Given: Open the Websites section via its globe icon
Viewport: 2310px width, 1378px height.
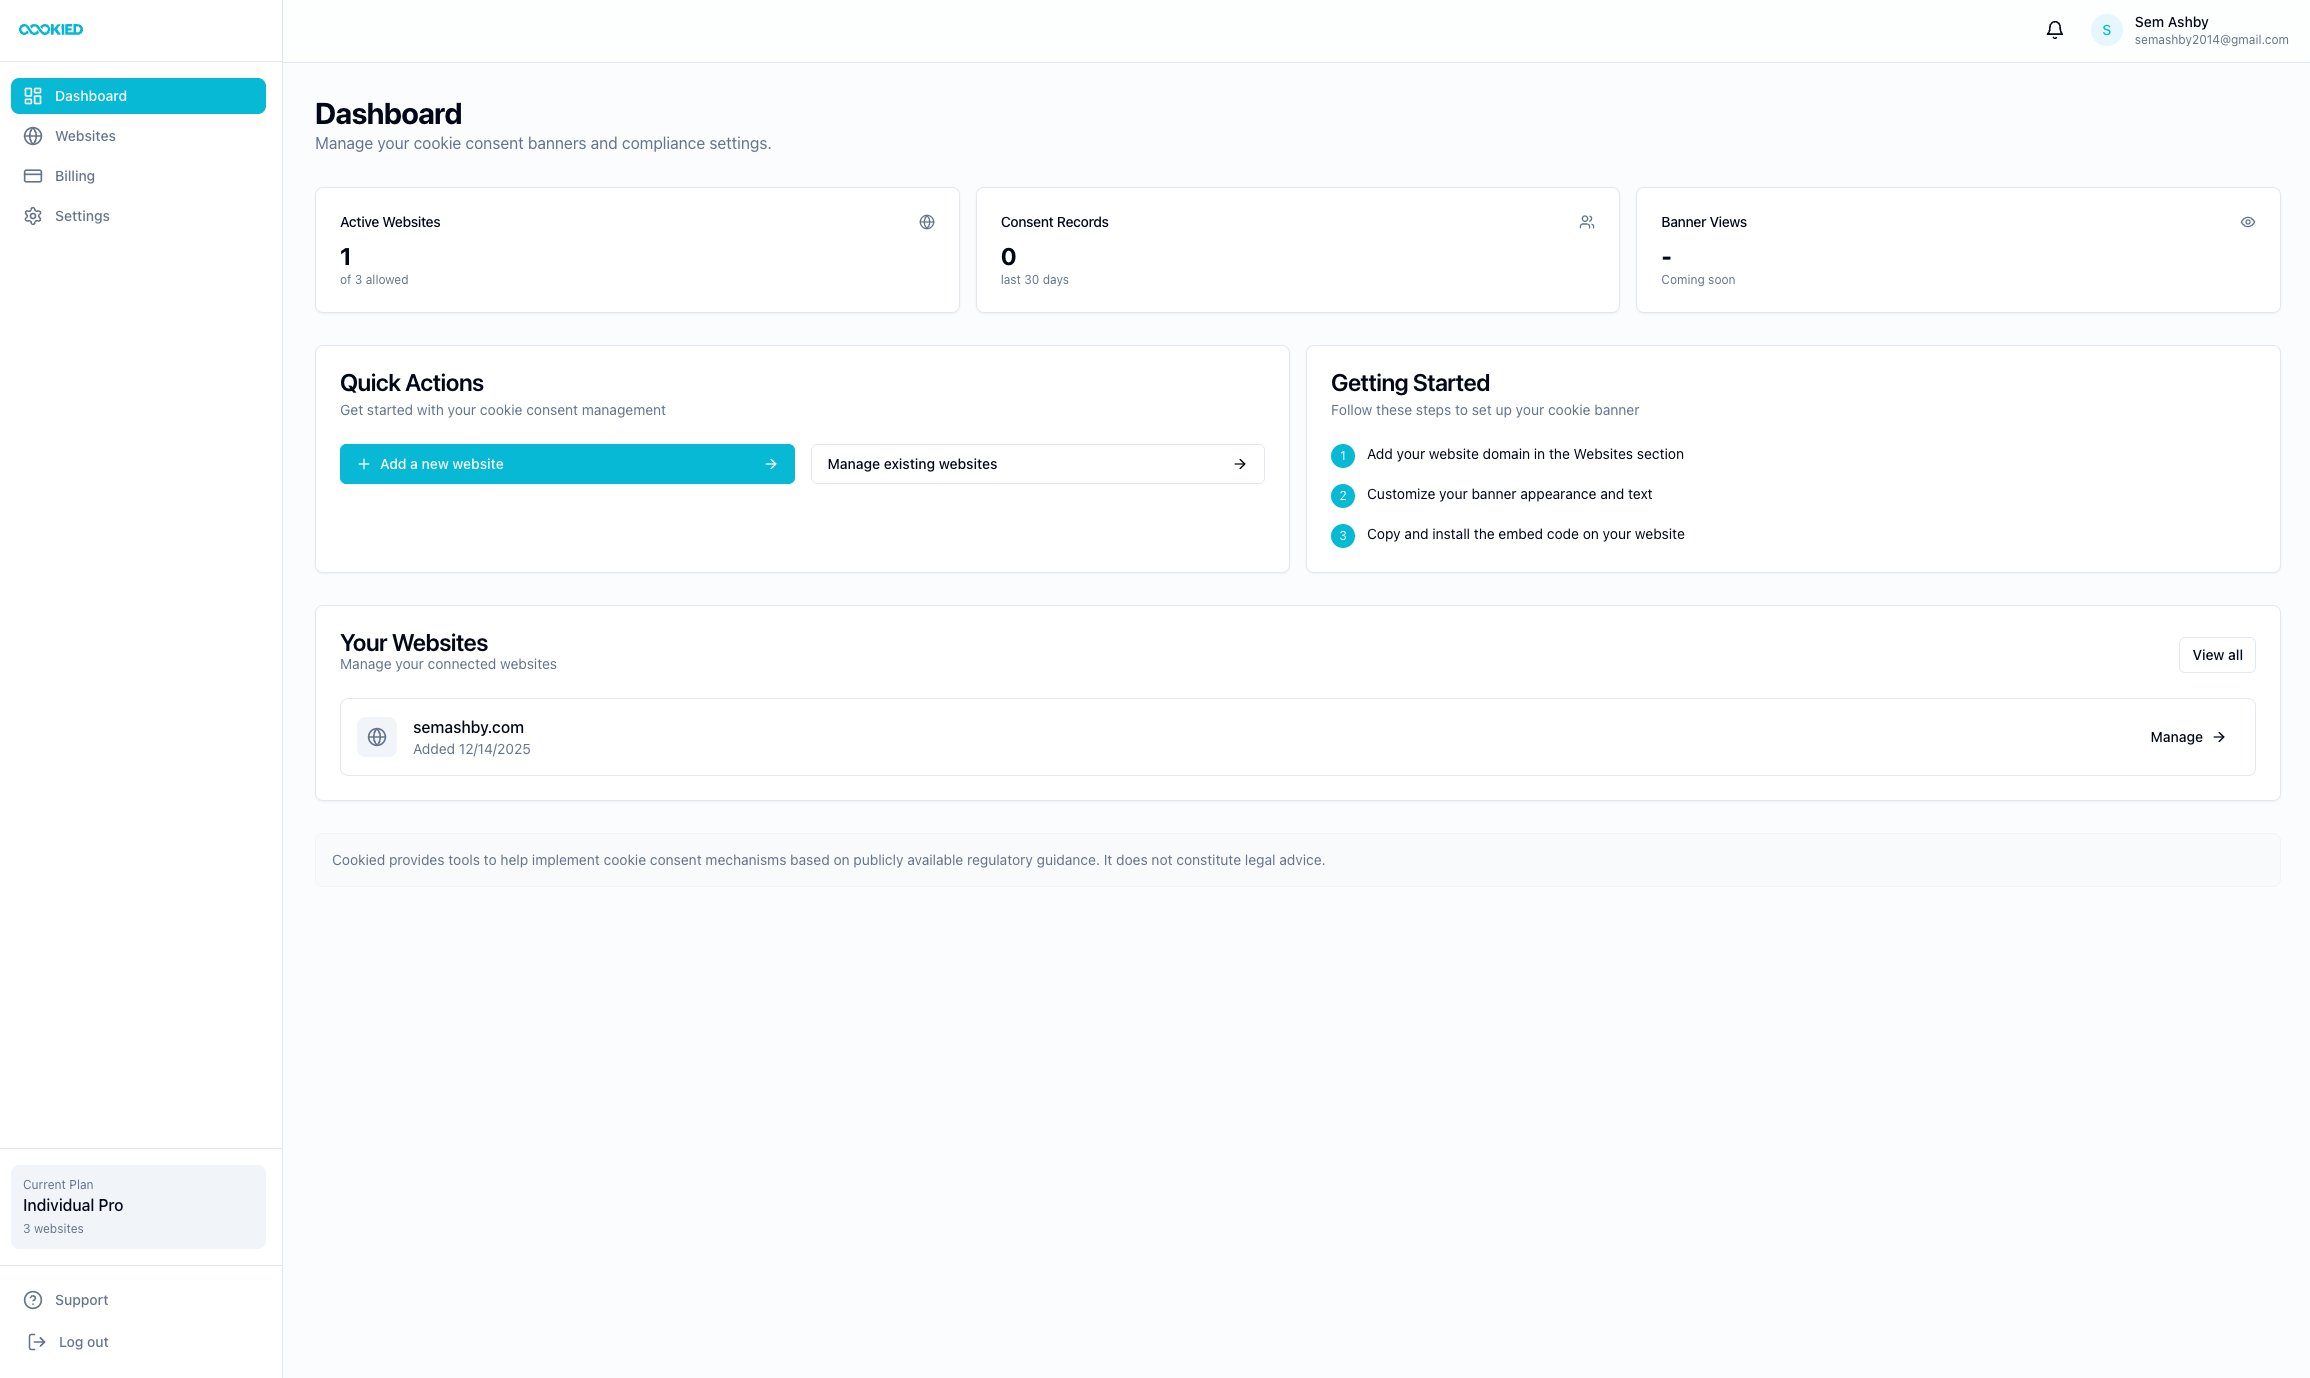Looking at the screenshot, I should coord(32,135).
